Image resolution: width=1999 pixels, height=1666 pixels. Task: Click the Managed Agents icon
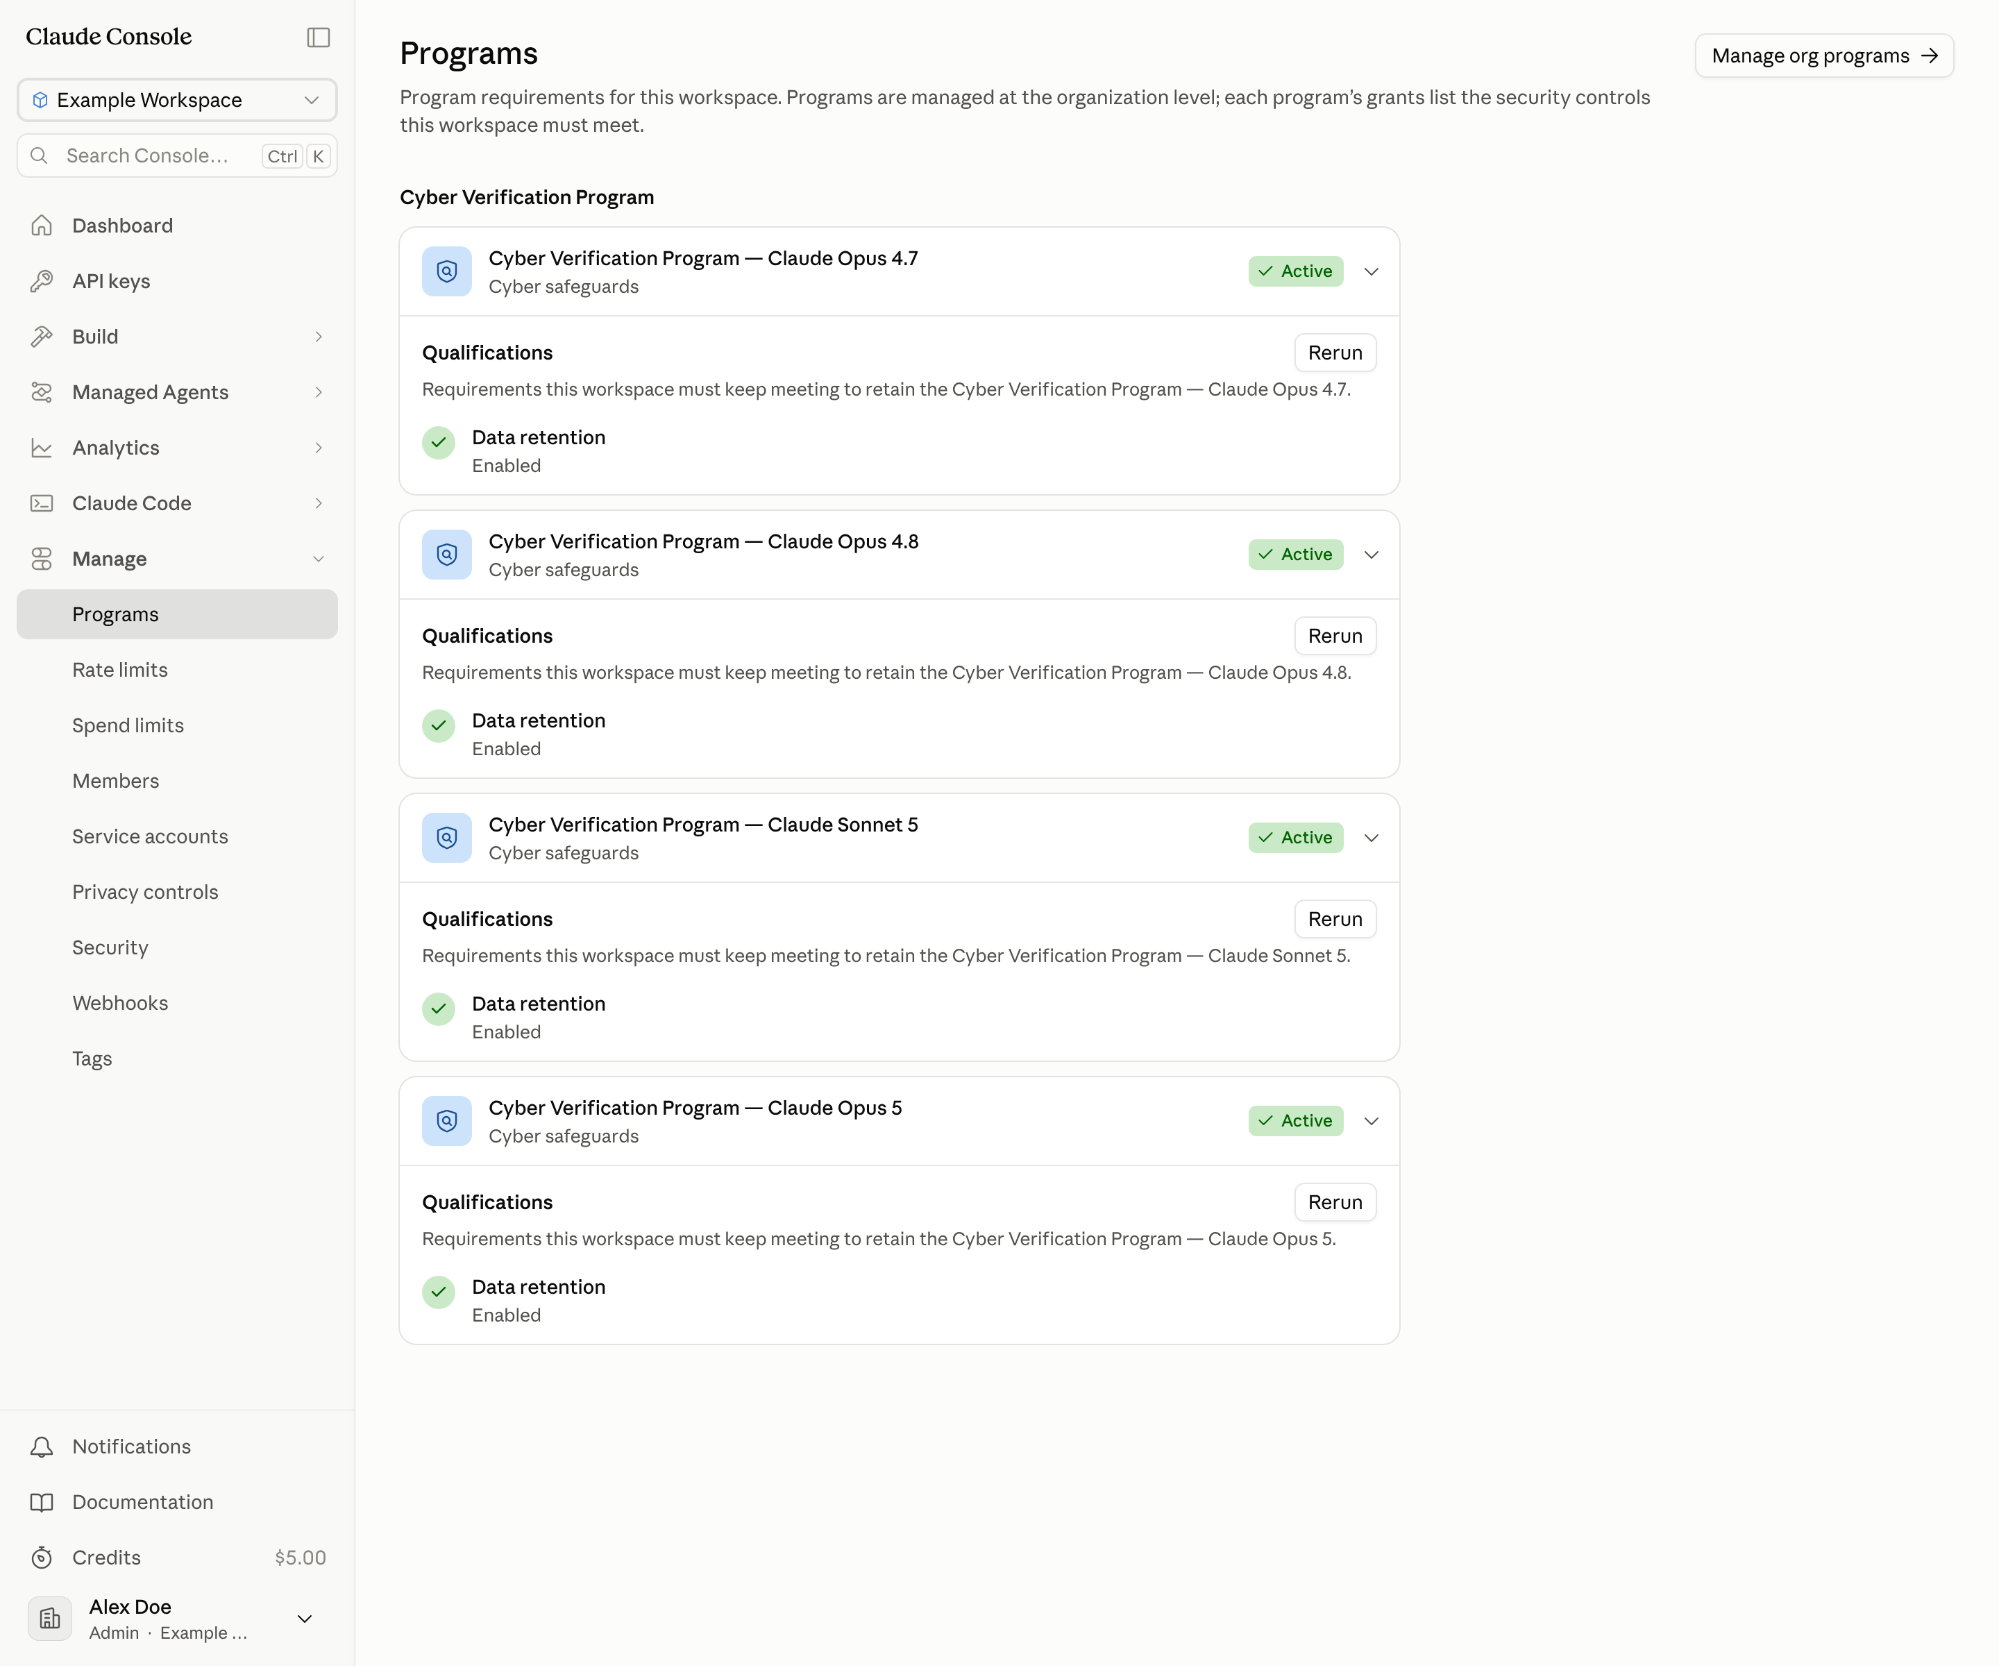click(x=42, y=392)
